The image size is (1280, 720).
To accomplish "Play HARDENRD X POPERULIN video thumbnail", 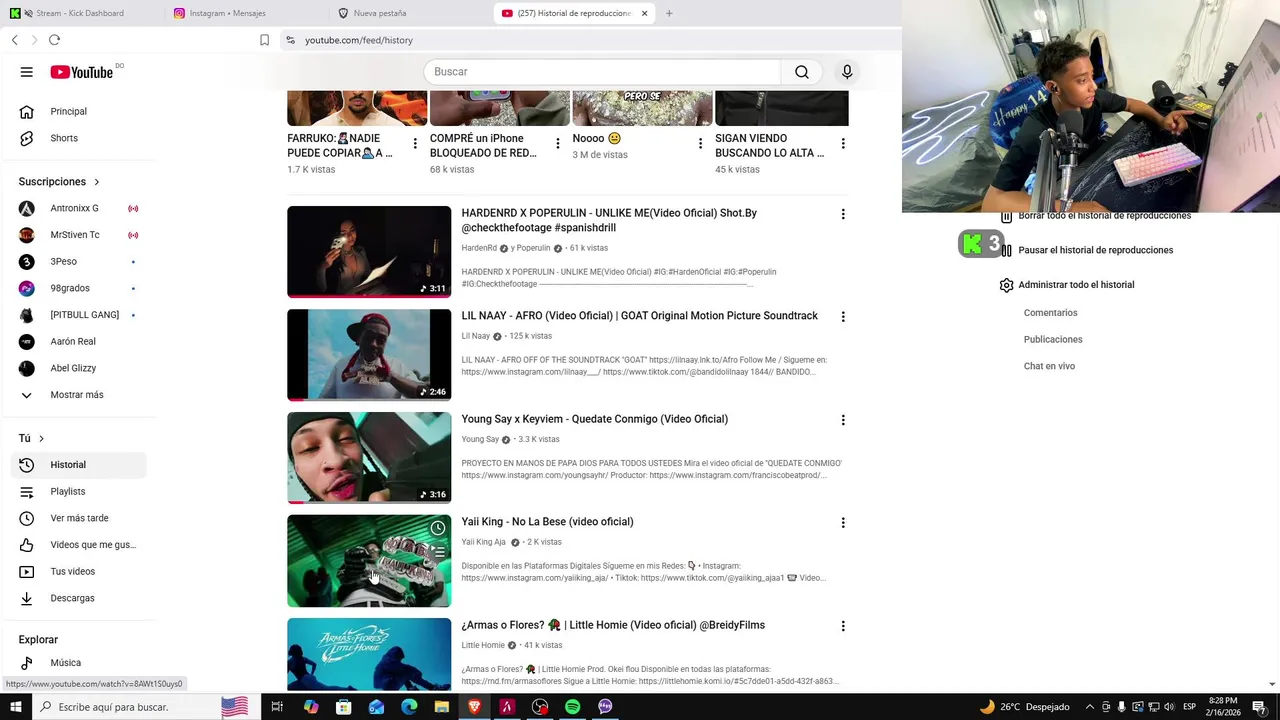I will coord(369,252).
